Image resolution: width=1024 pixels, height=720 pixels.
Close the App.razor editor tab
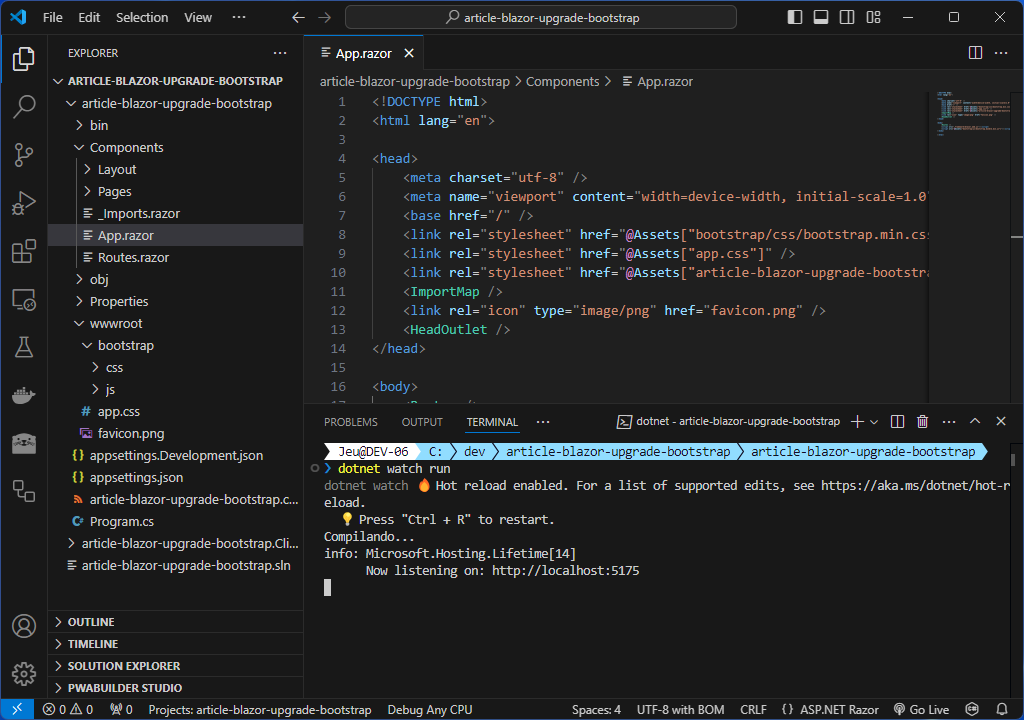[x=409, y=53]
